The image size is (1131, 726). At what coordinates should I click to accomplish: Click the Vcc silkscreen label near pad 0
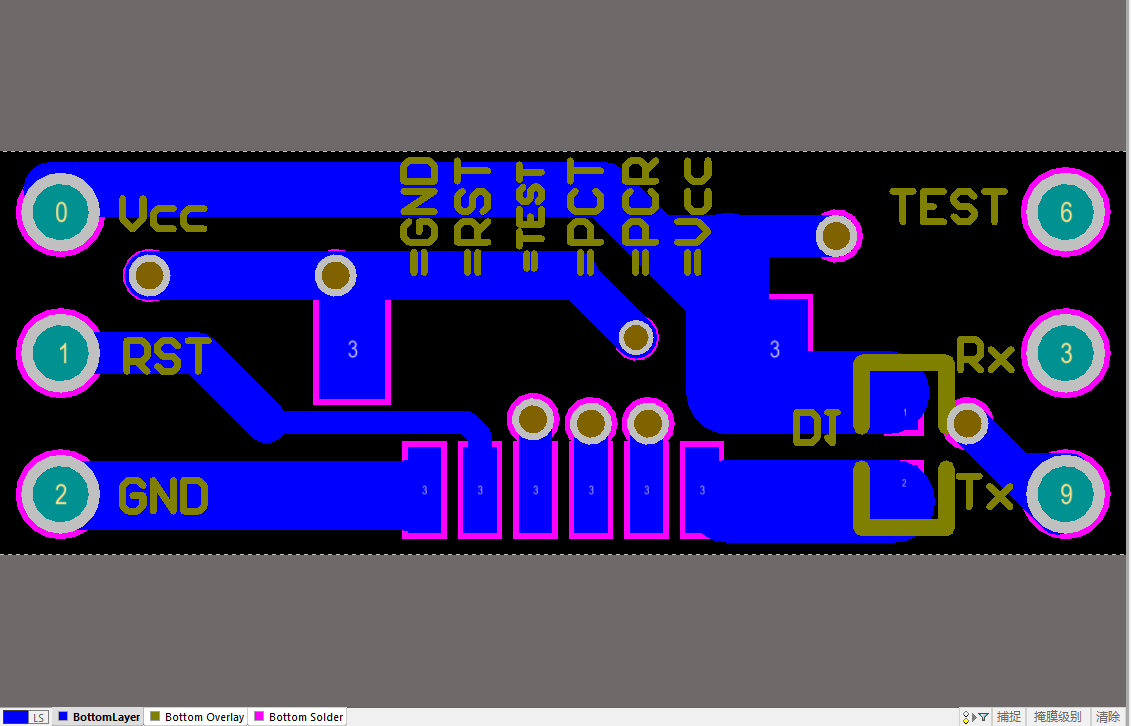[x=162, y=214]
